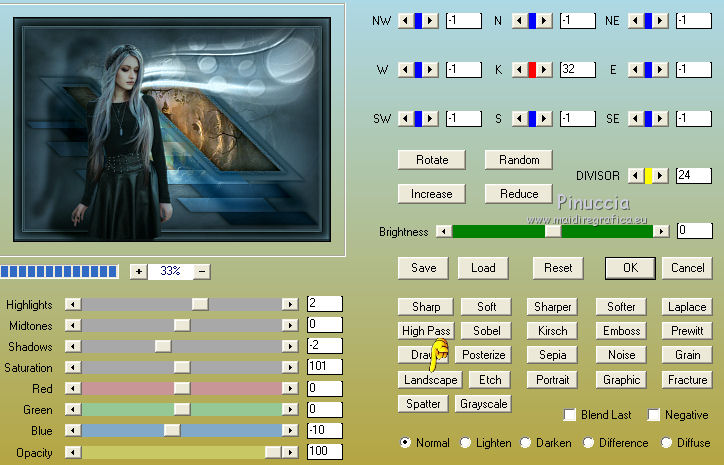This screenshot has height=465, width=724.
Task: Apply the Sepia preset
Action: (552, 355)
